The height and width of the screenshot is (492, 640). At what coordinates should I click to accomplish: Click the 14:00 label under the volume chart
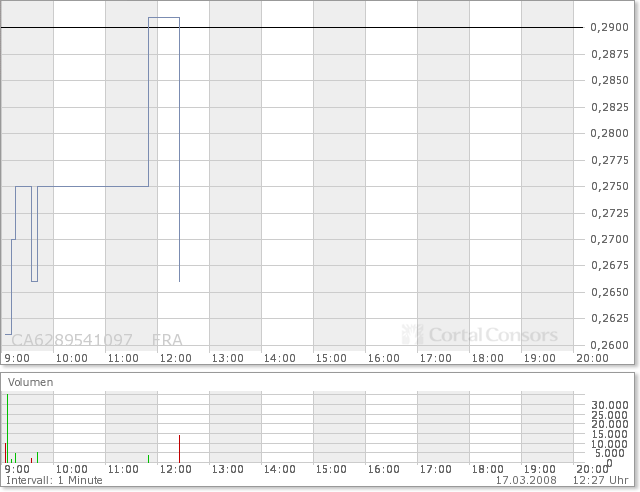[279, 469]
